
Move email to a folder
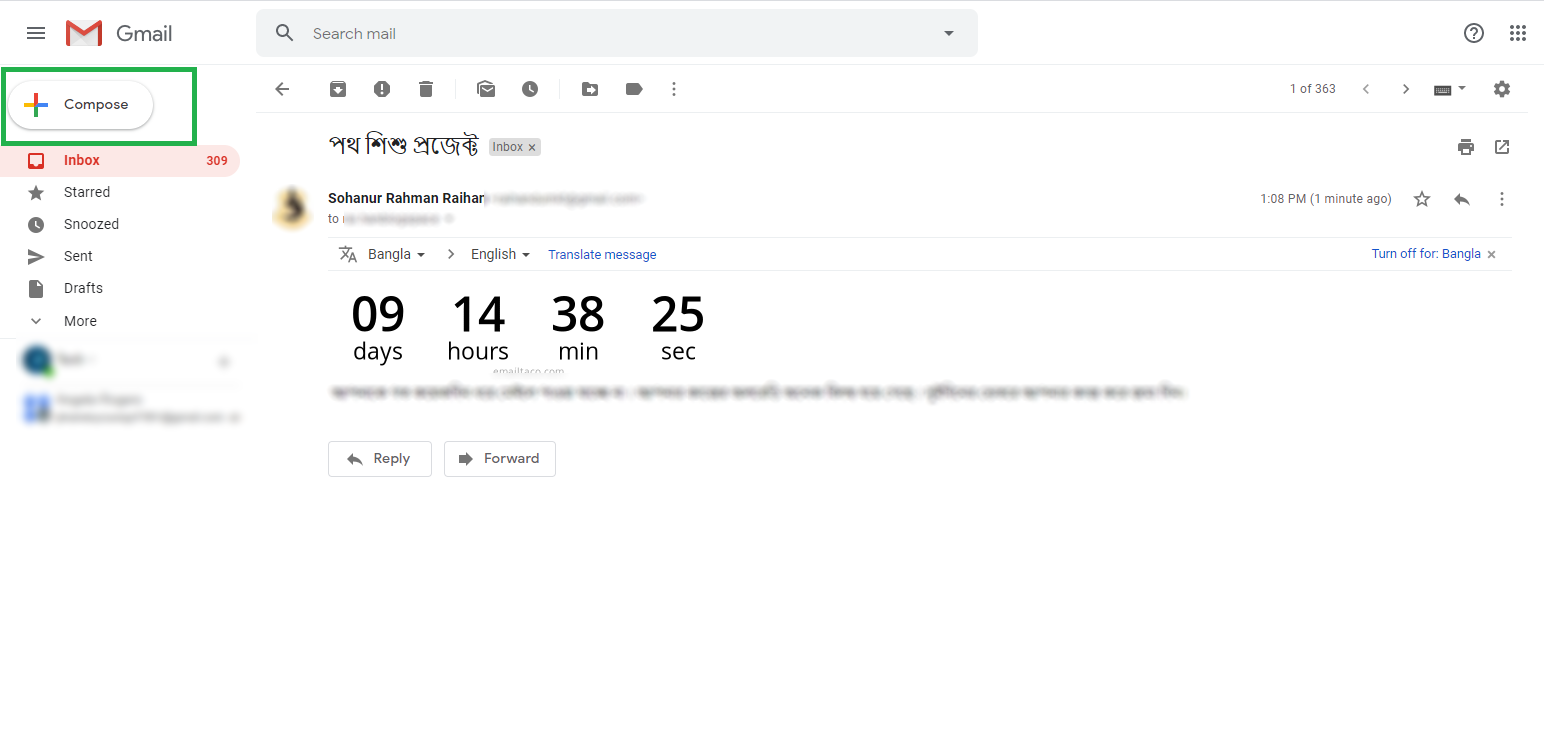(590, 89)
